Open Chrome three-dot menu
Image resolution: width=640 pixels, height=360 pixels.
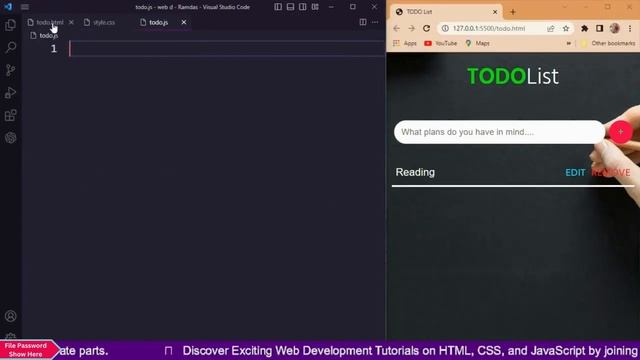click(630, 28)
